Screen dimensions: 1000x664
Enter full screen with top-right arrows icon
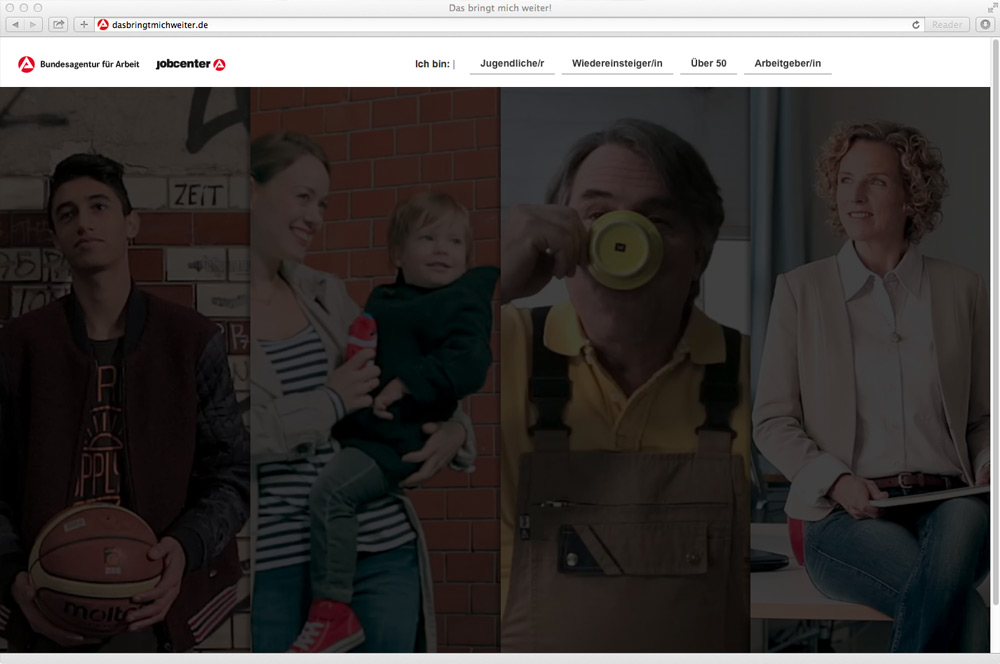click(991, 7)
